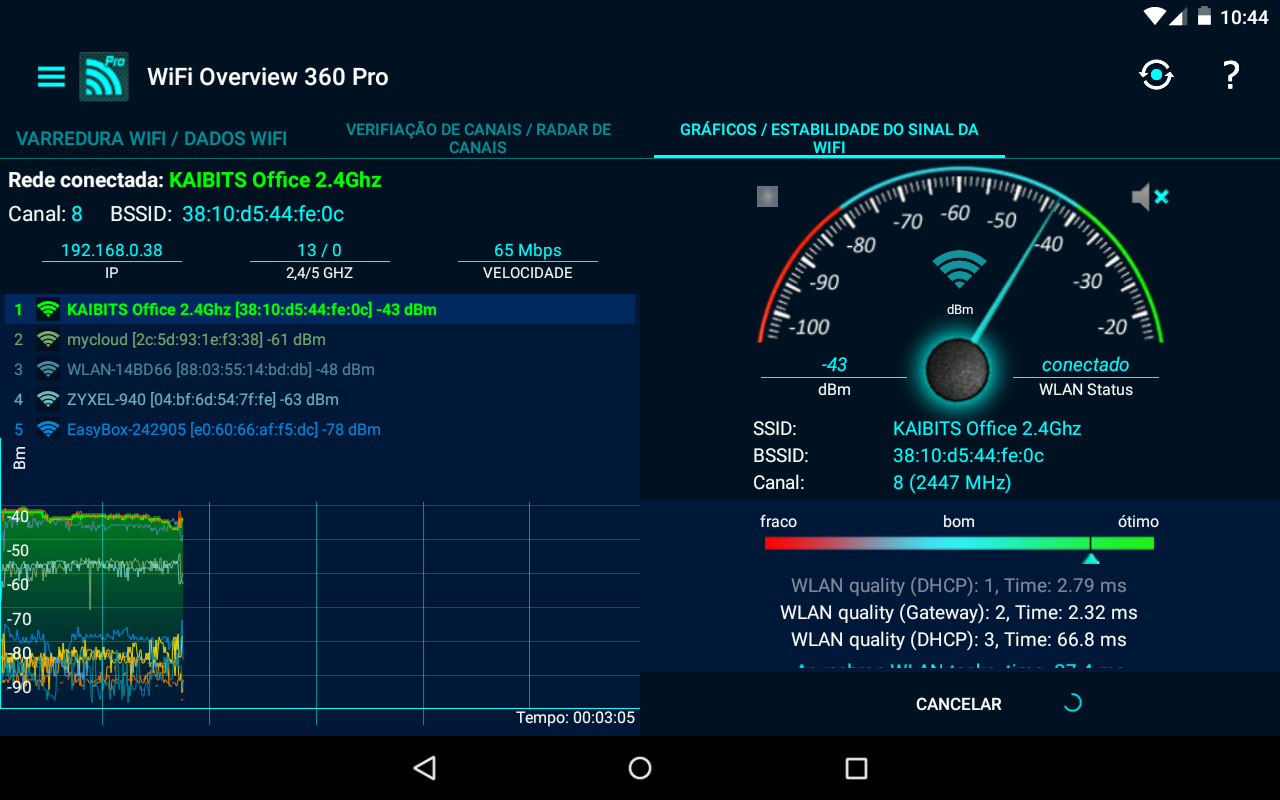Tap the CANCELAR button
The image size is (1280, 800).
[958, 704]
